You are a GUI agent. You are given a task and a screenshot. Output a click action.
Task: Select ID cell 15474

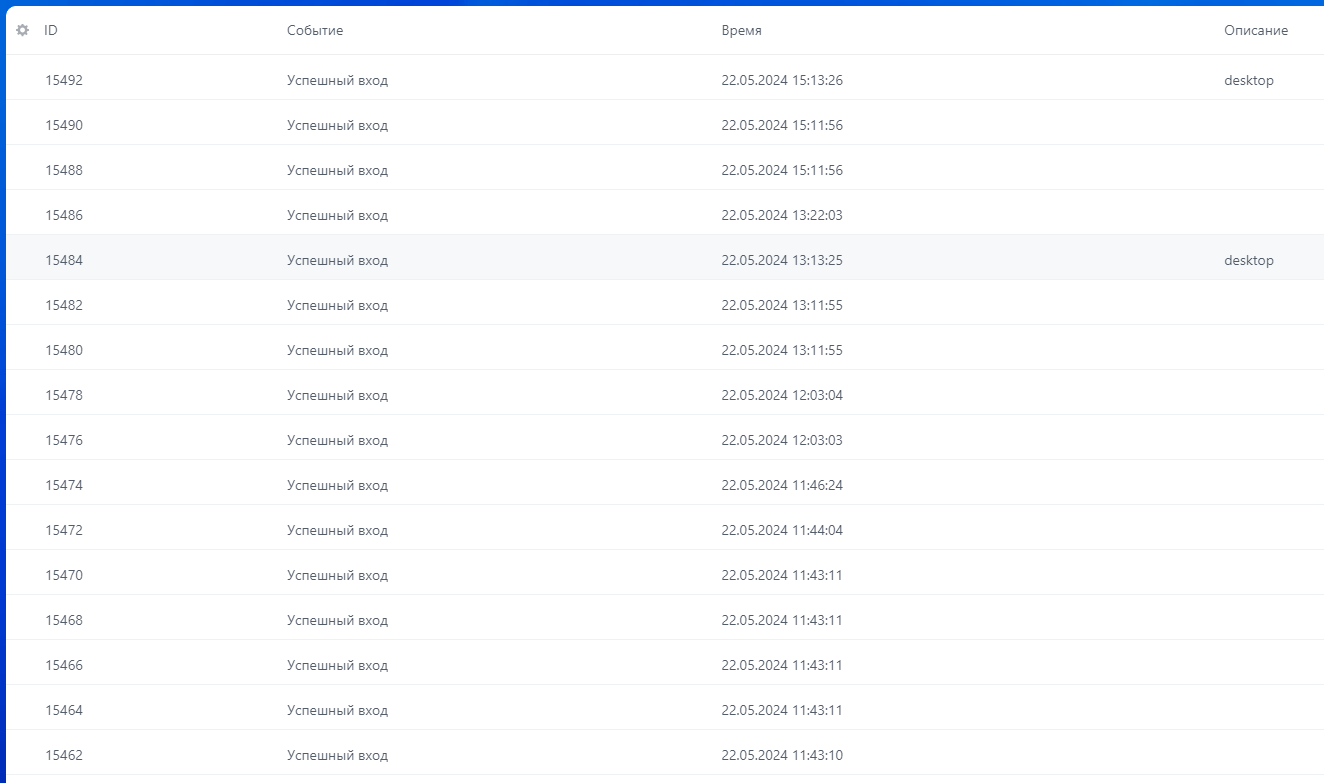tap(64, 485)
